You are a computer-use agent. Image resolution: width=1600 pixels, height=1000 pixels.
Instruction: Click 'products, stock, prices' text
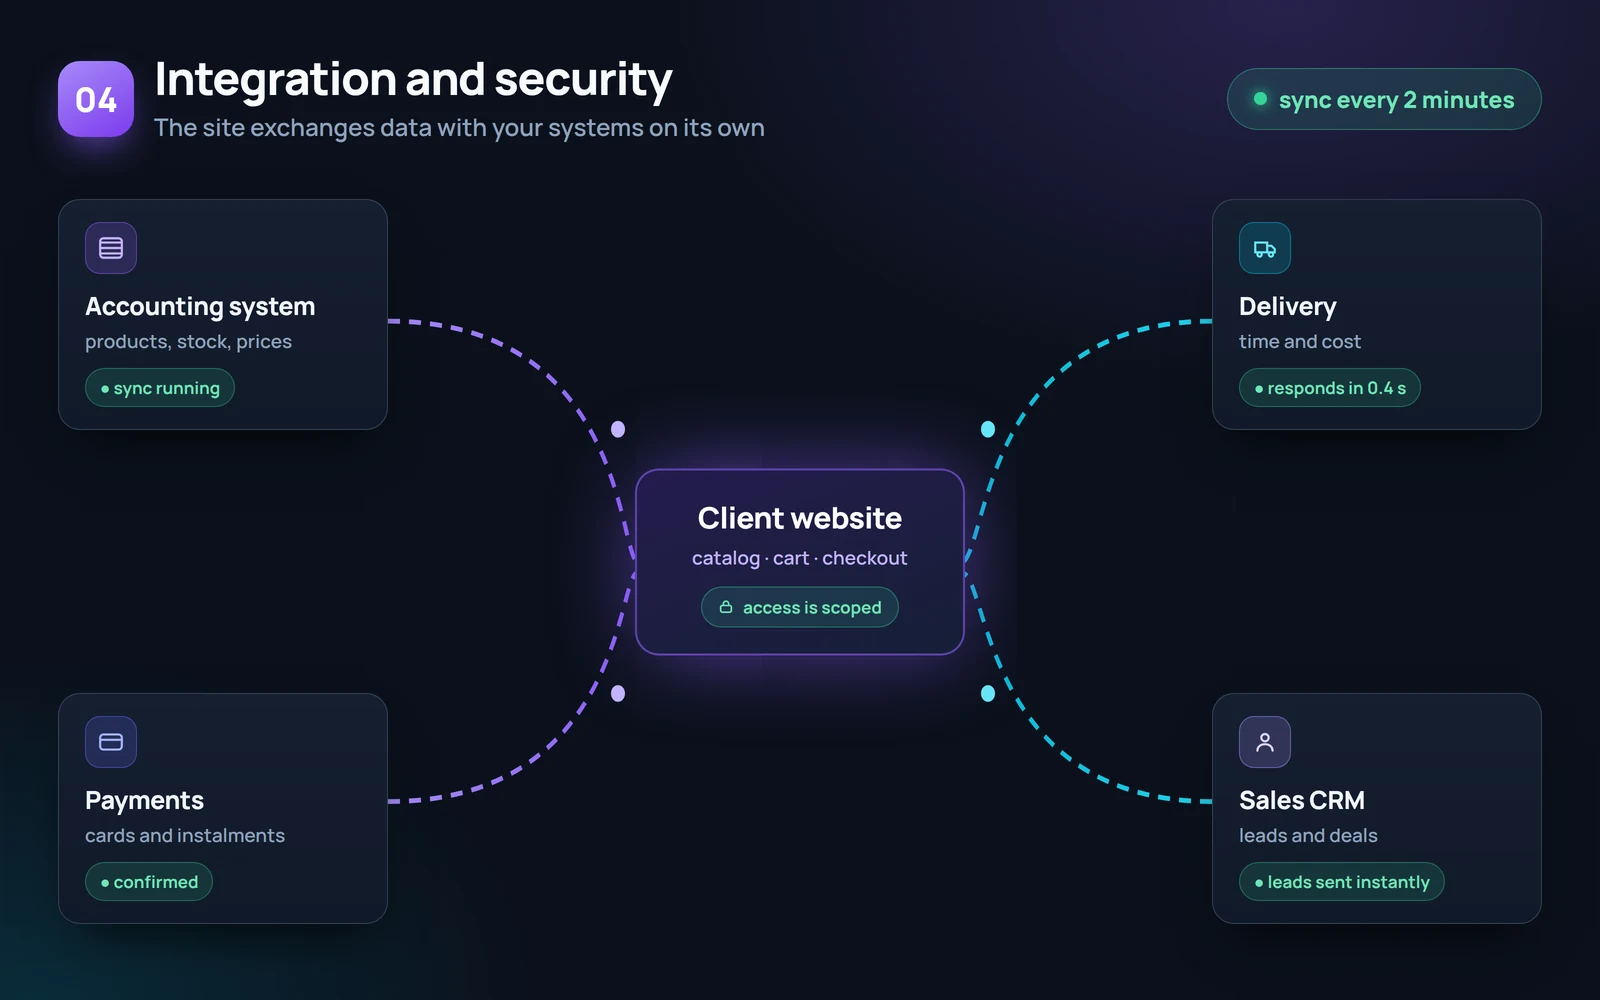188,342
